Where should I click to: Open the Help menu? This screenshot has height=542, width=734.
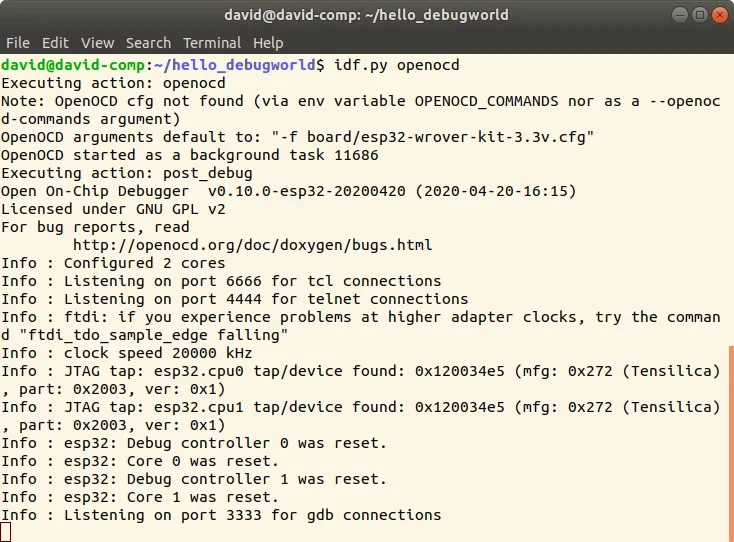click(268, 43)
